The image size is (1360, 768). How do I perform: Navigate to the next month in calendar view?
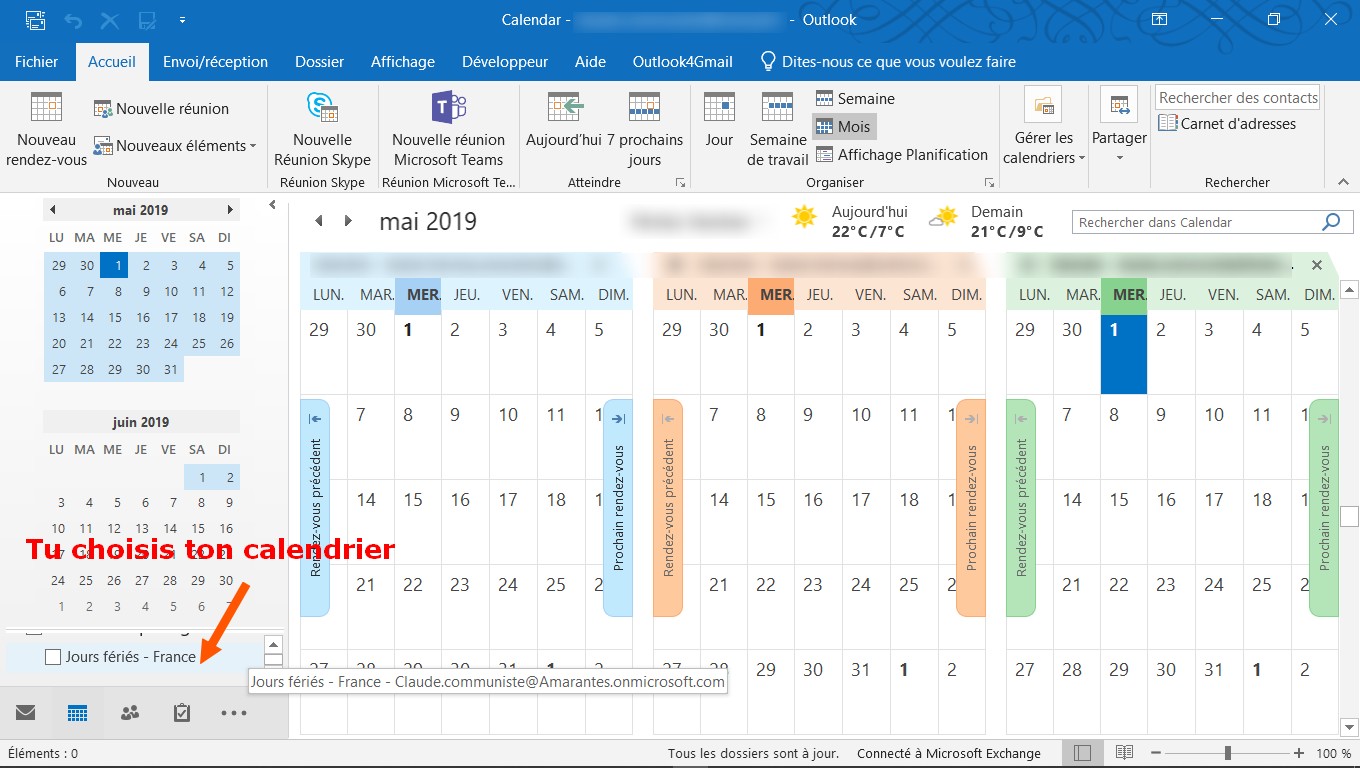pyautogui.click(x=348, y=221)
